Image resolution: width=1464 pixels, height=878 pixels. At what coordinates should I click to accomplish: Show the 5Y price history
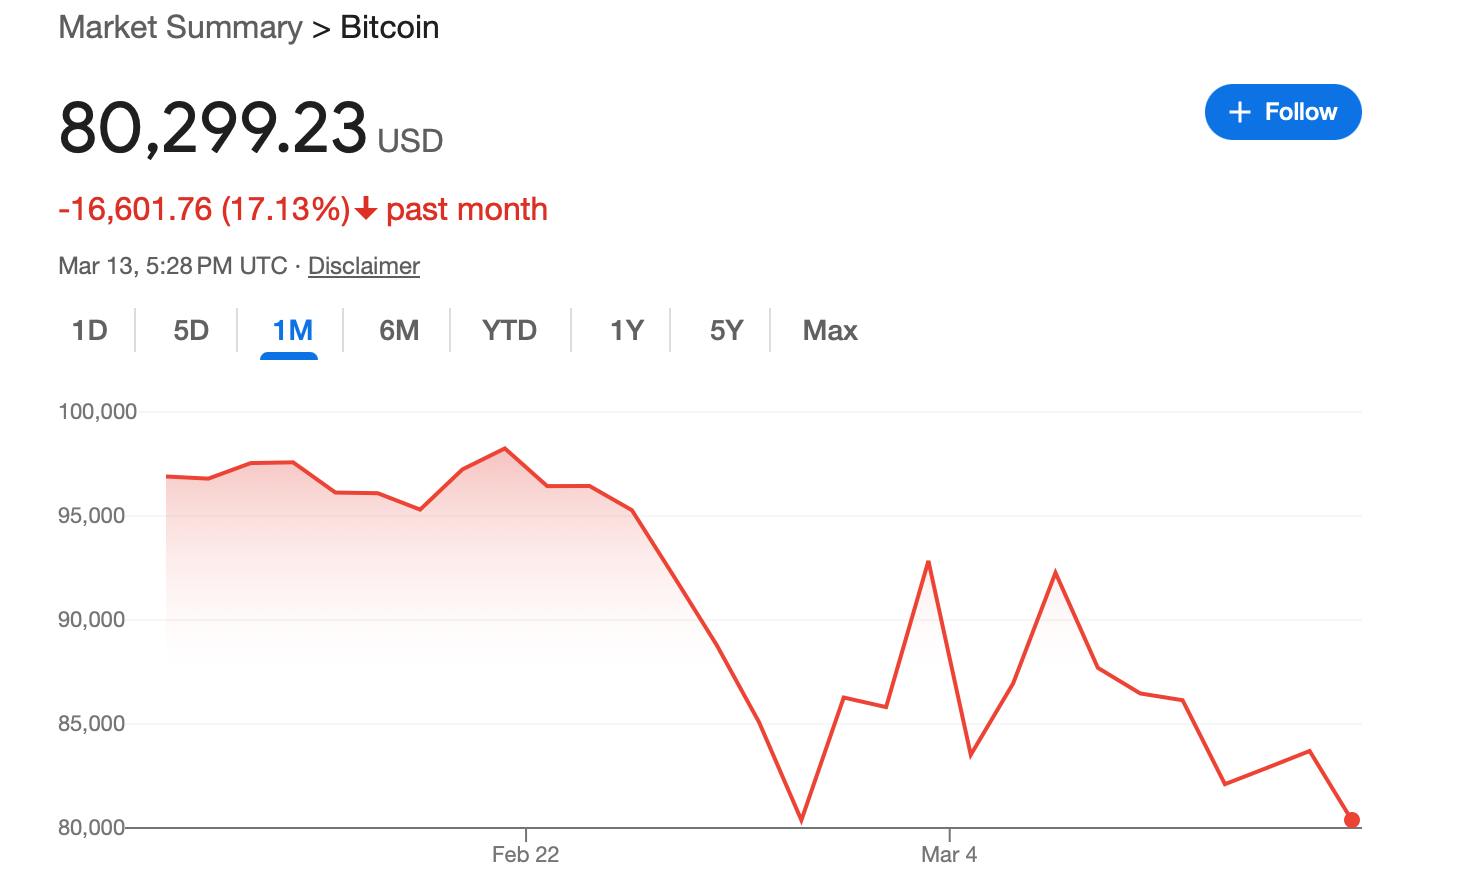pos(726,330)
